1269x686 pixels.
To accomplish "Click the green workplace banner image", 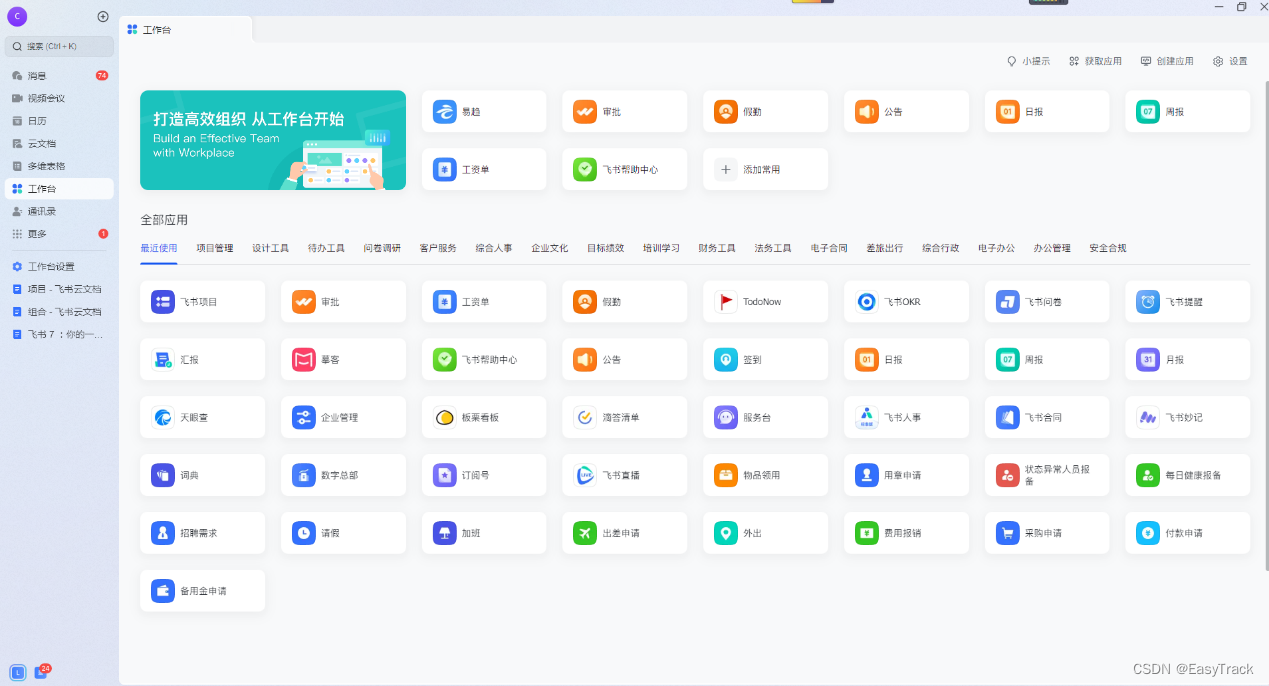I will pos(273,140).
